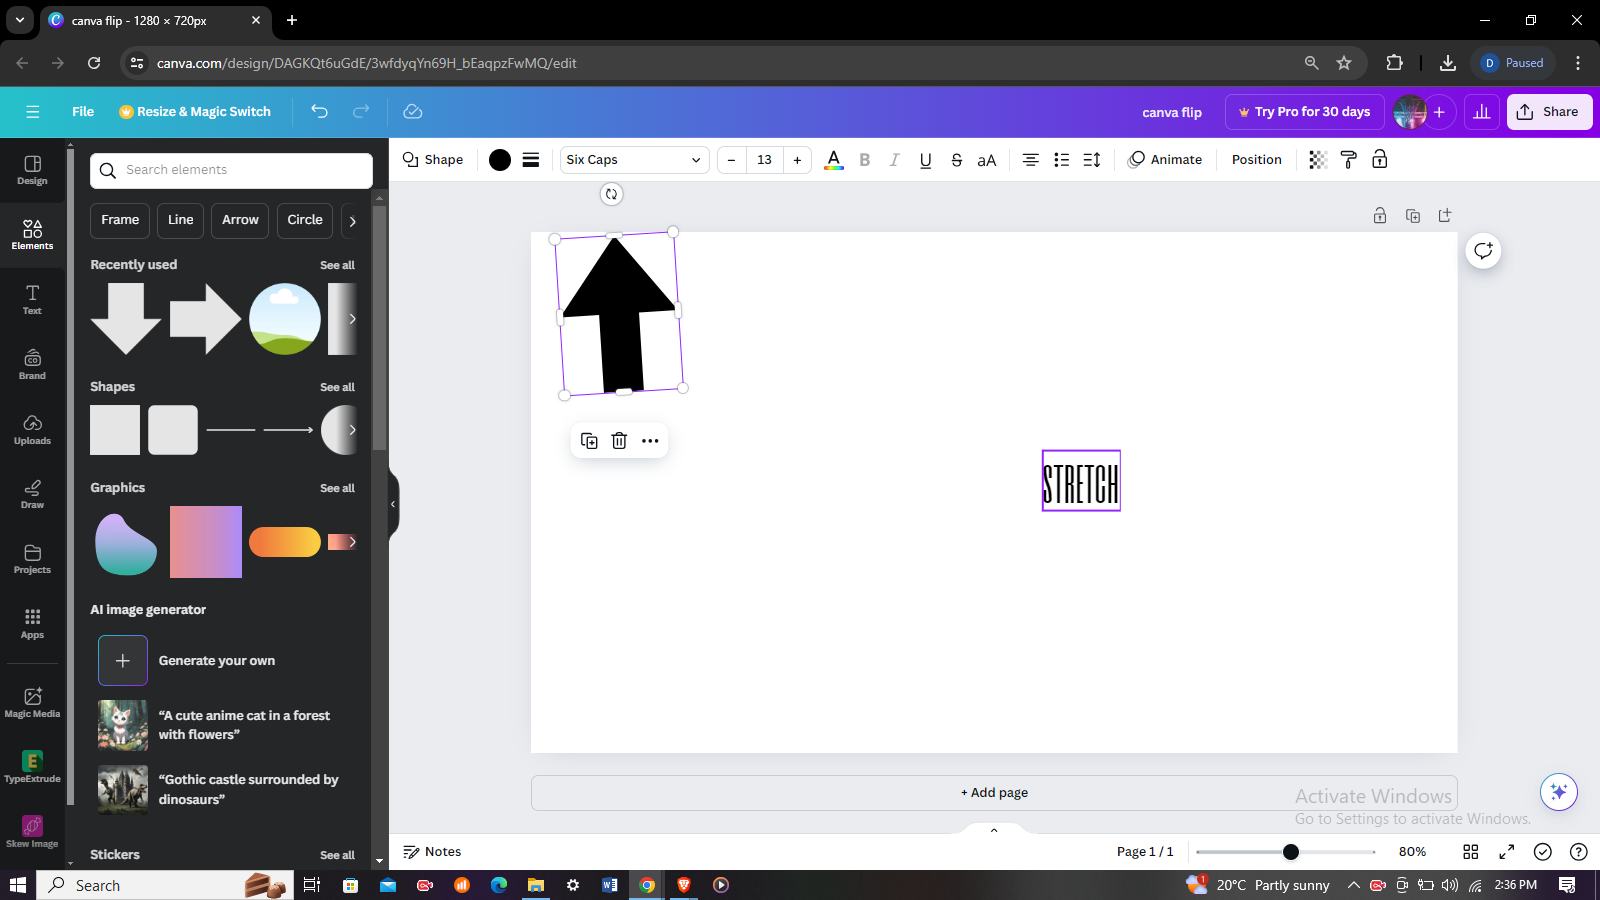This screenshot has height=900, width=1600.
Task: Expand more shape category chips
Action: pos(352,221)
